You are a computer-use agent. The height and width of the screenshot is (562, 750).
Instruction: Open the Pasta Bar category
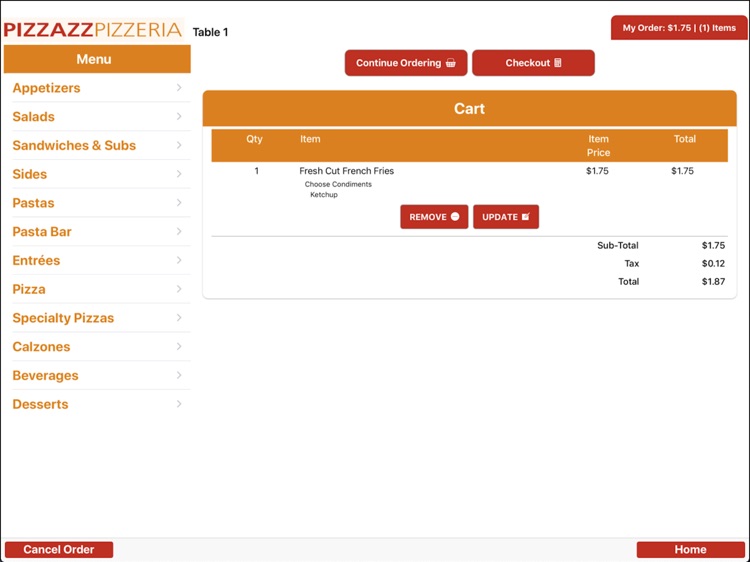pos(97,231)
